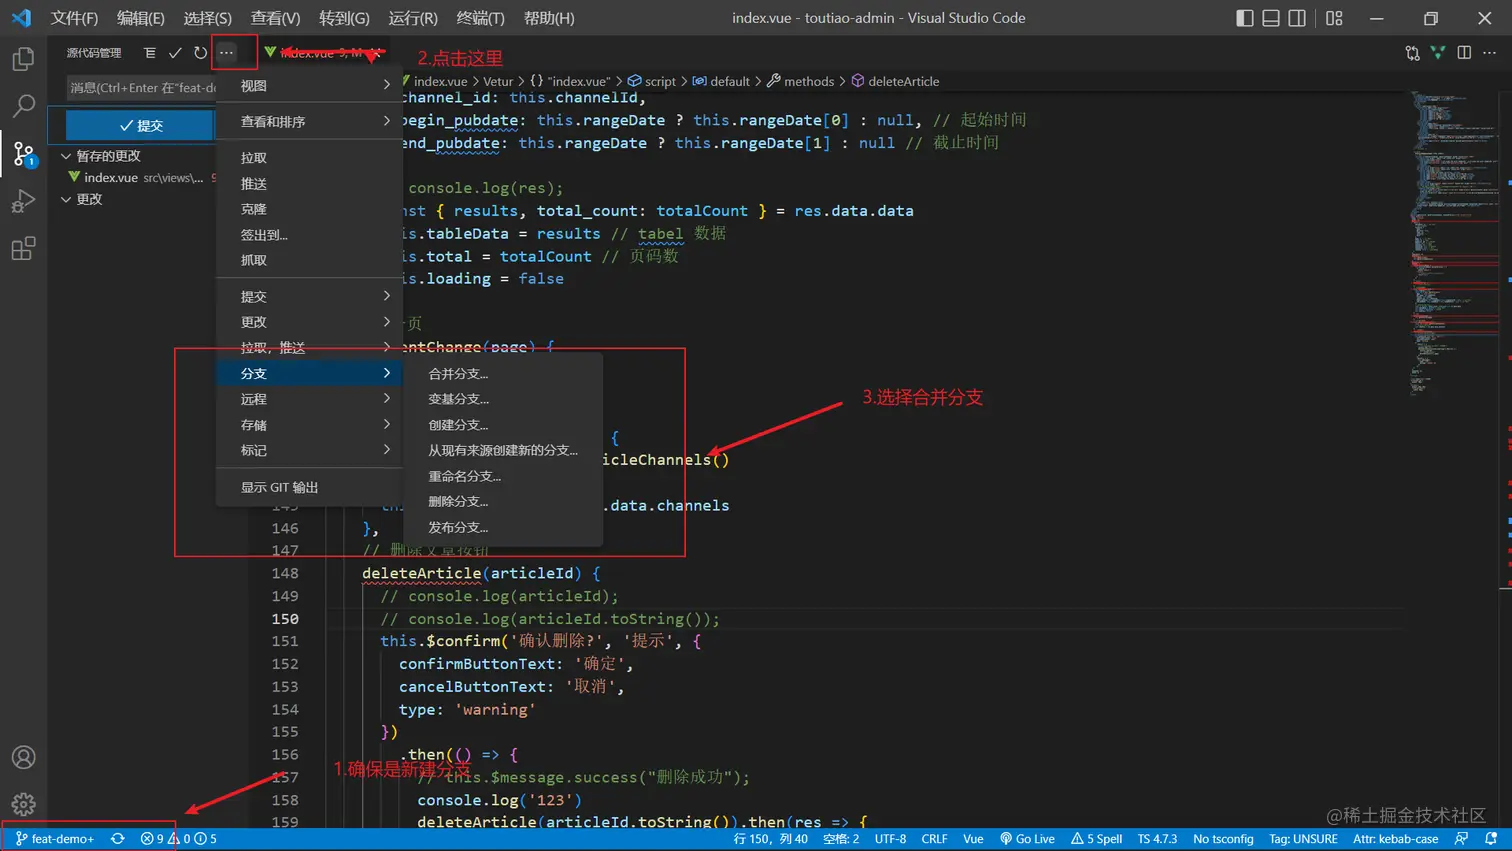Open the 帮助(H) menu

tap(549, 18)
